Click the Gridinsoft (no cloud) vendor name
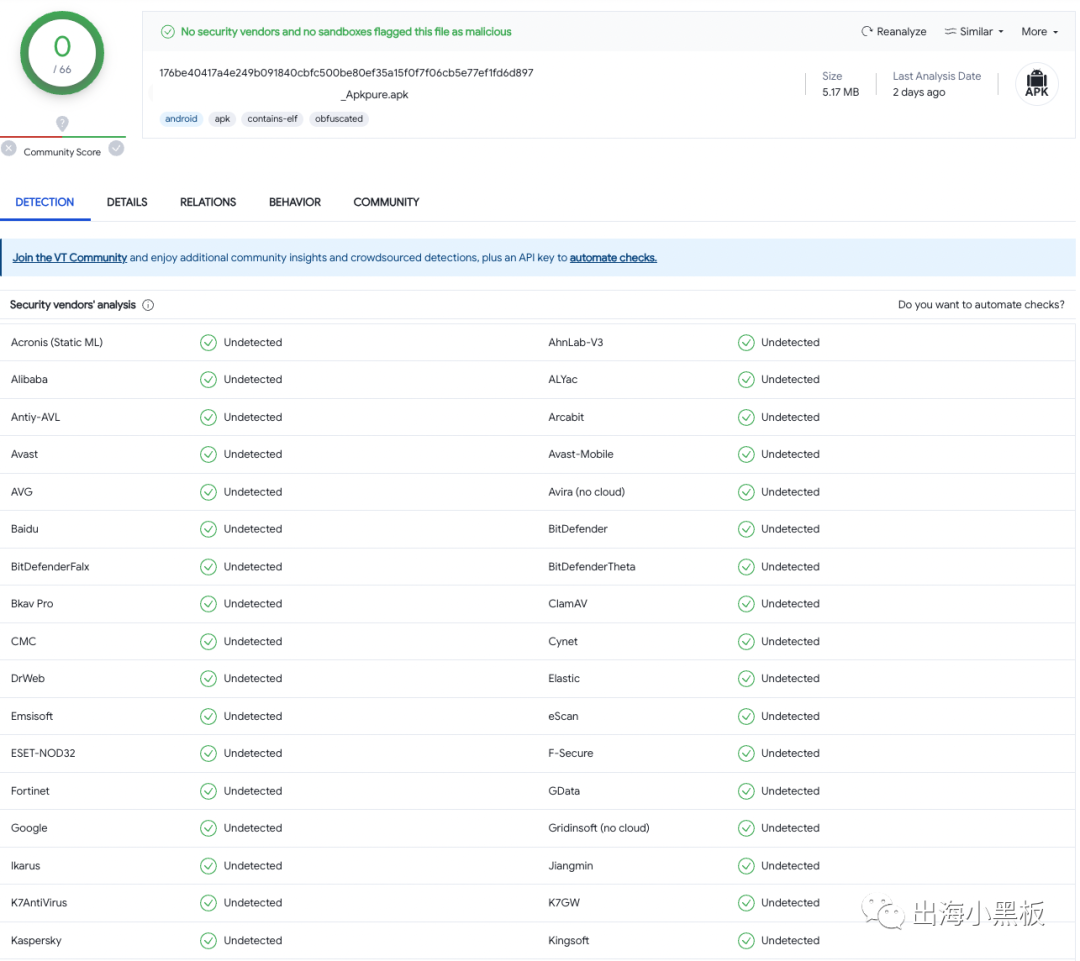Screen dimensions: 1080x961 pyautogui.click(x=599, y=828)
